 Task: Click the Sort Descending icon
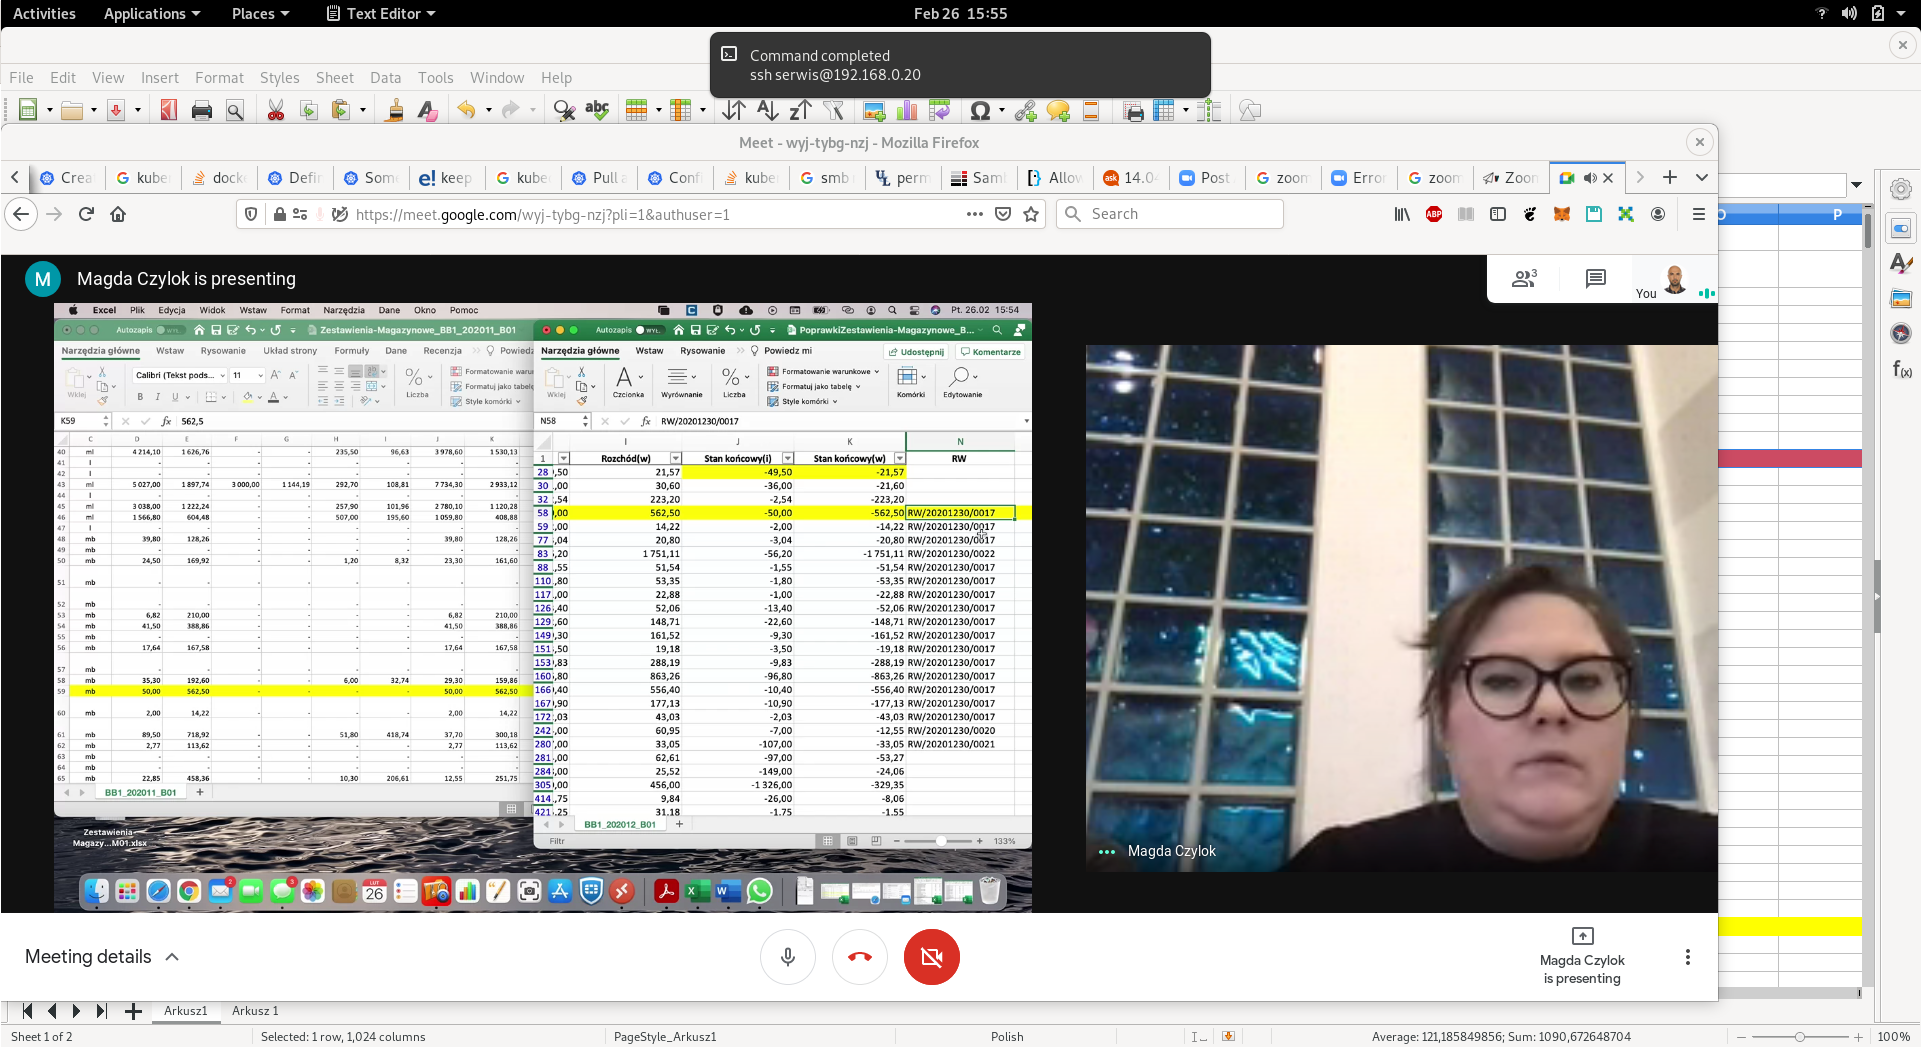(800, 111)
